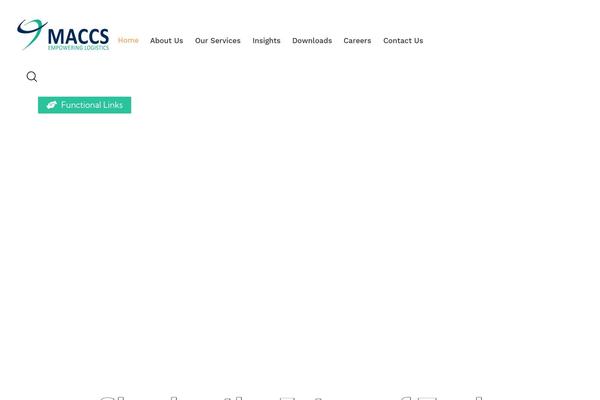Go to the Home menu item
This screenshot has width=600, height=400.
click(x=128, y=40)
